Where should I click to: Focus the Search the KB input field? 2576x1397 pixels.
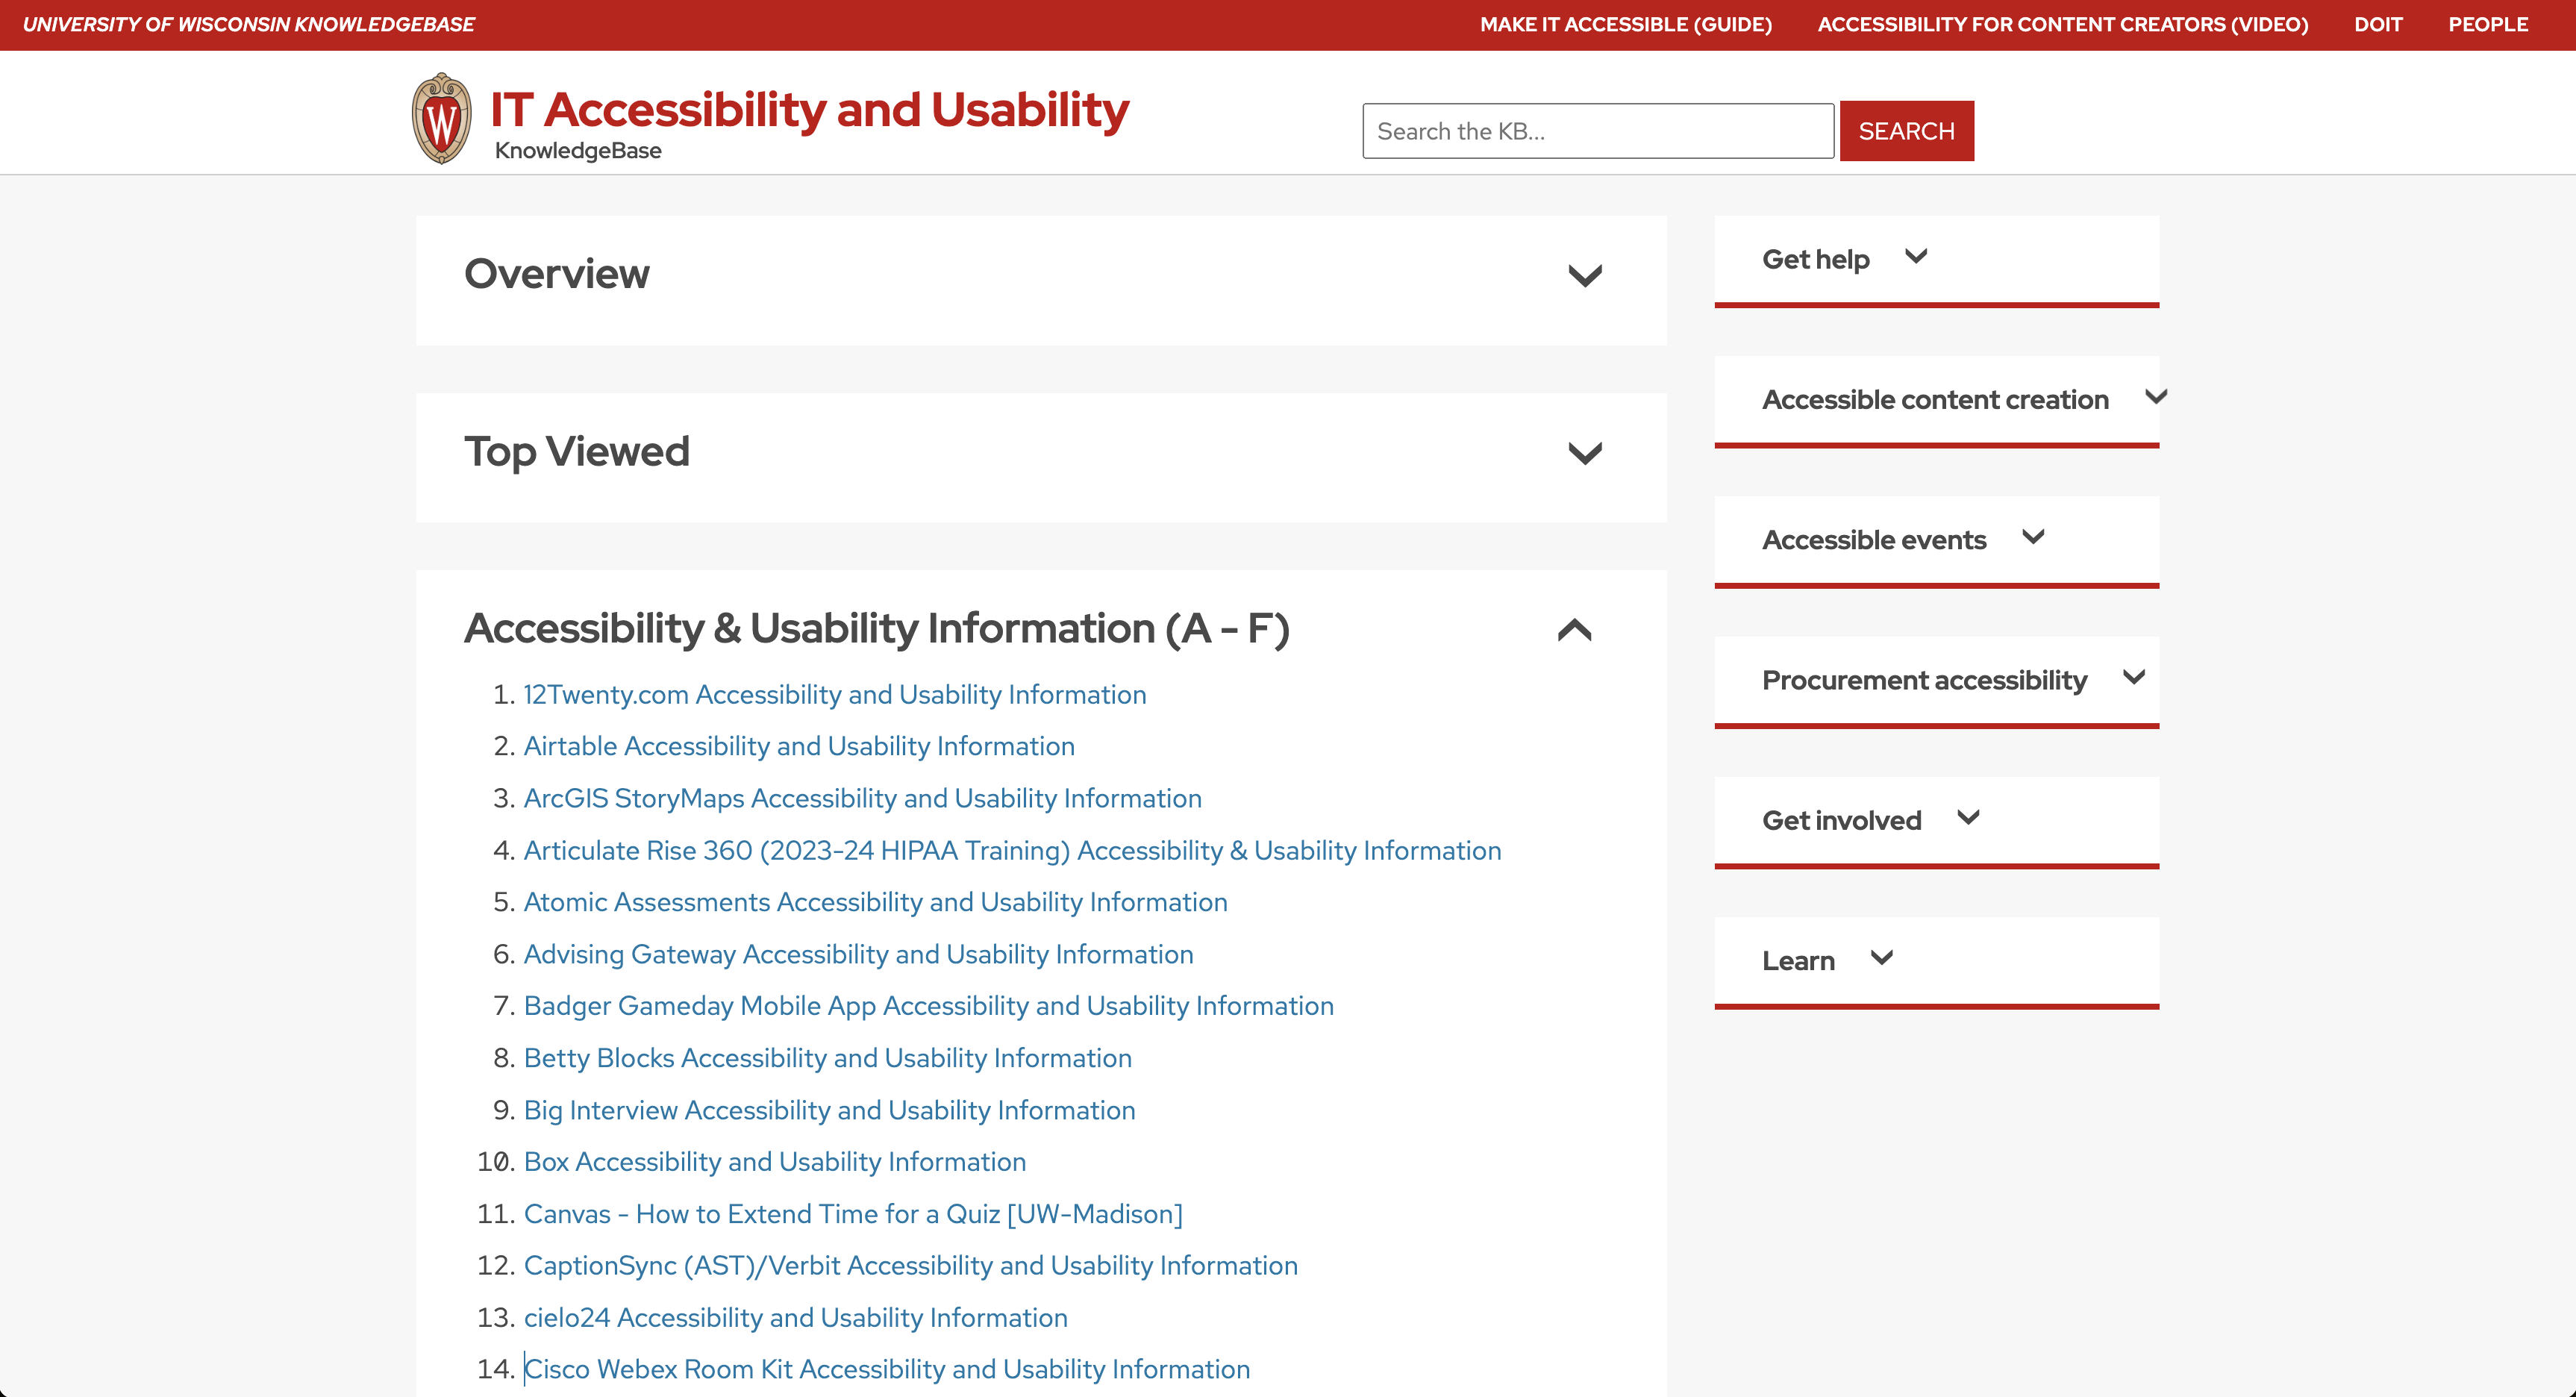(x=1597, y=131)
